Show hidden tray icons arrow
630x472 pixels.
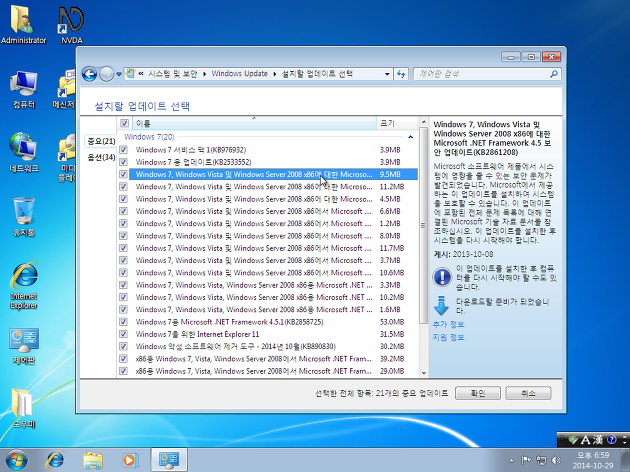click(x=511, y=460)
